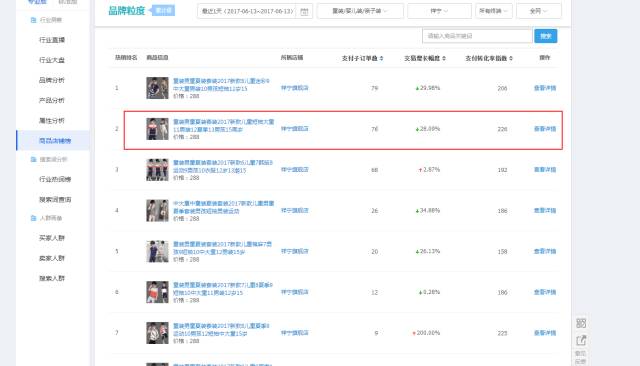
Task: Open store link for rank 4 product
Action: 295,211
